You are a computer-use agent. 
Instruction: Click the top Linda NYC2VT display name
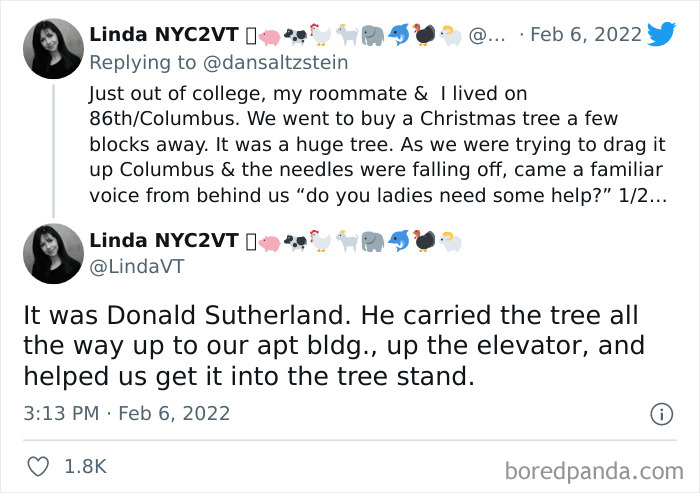coord(164,34)
